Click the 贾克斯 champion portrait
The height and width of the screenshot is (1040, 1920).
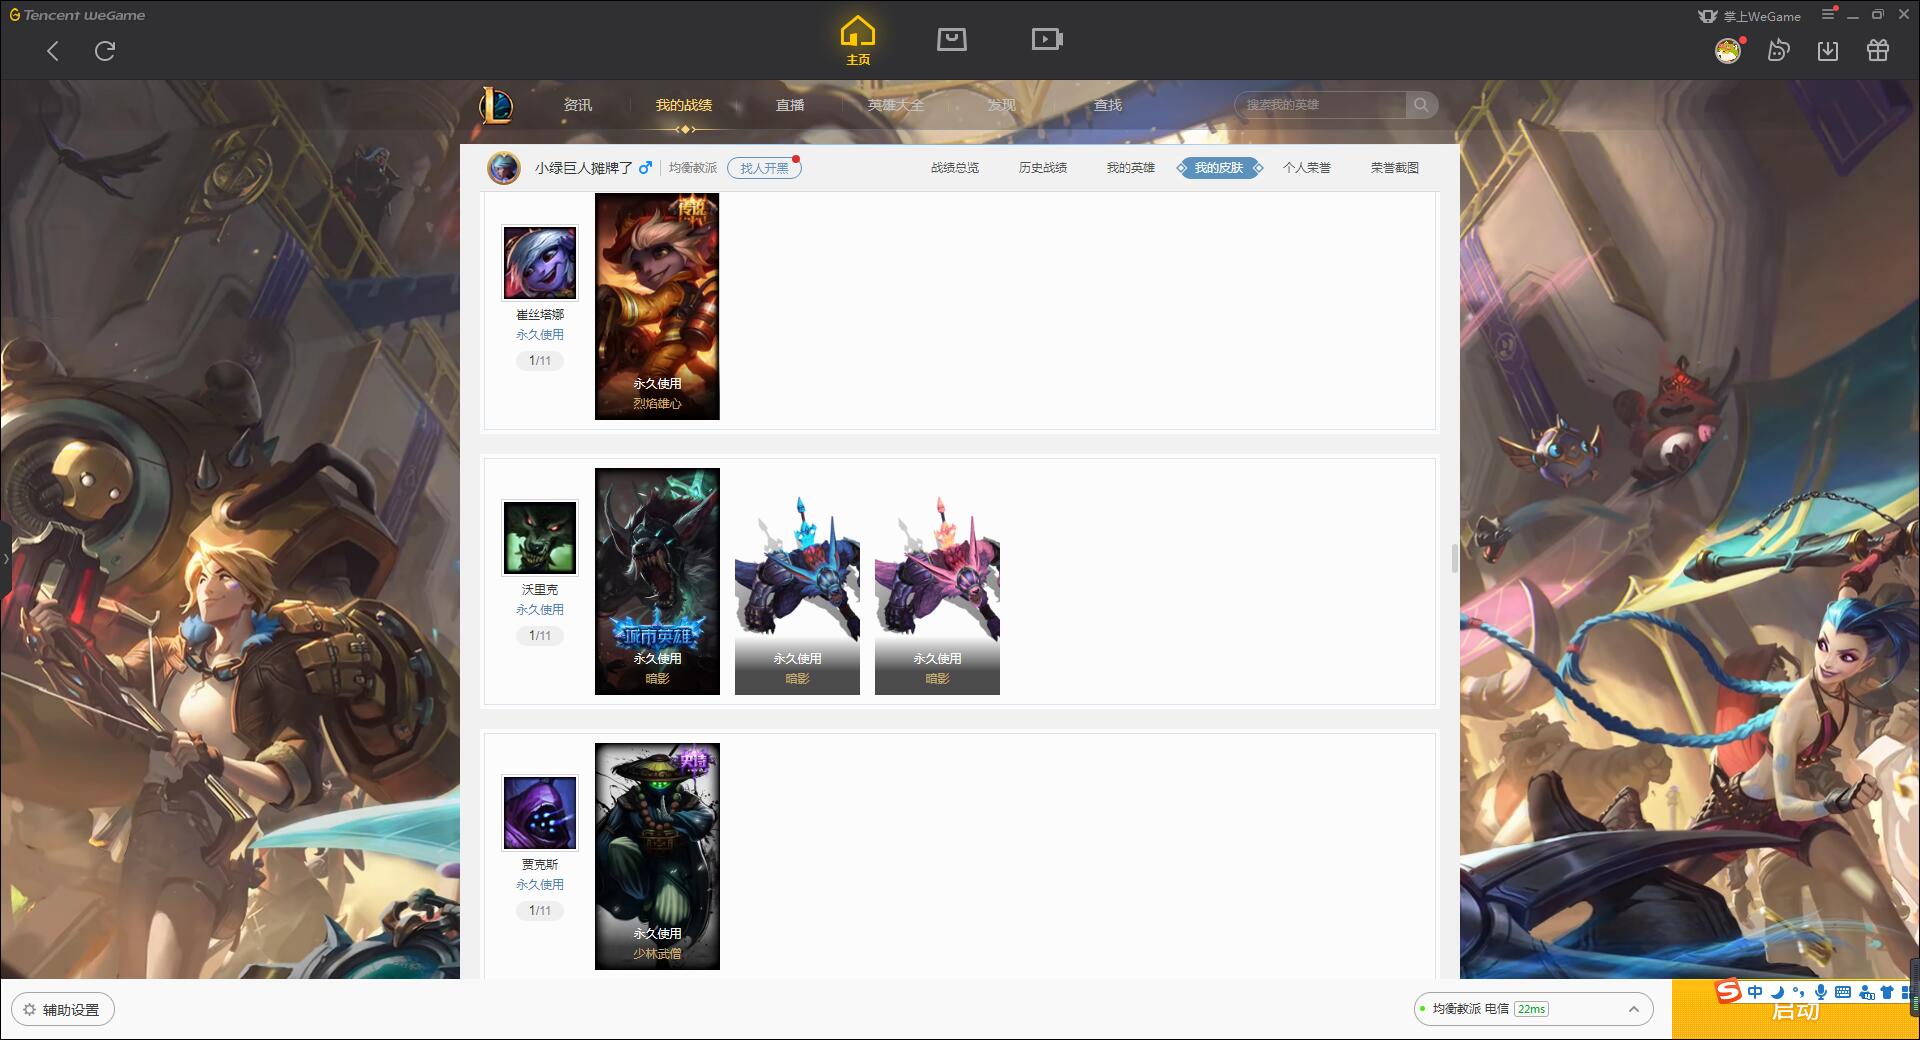pos(540,813)
